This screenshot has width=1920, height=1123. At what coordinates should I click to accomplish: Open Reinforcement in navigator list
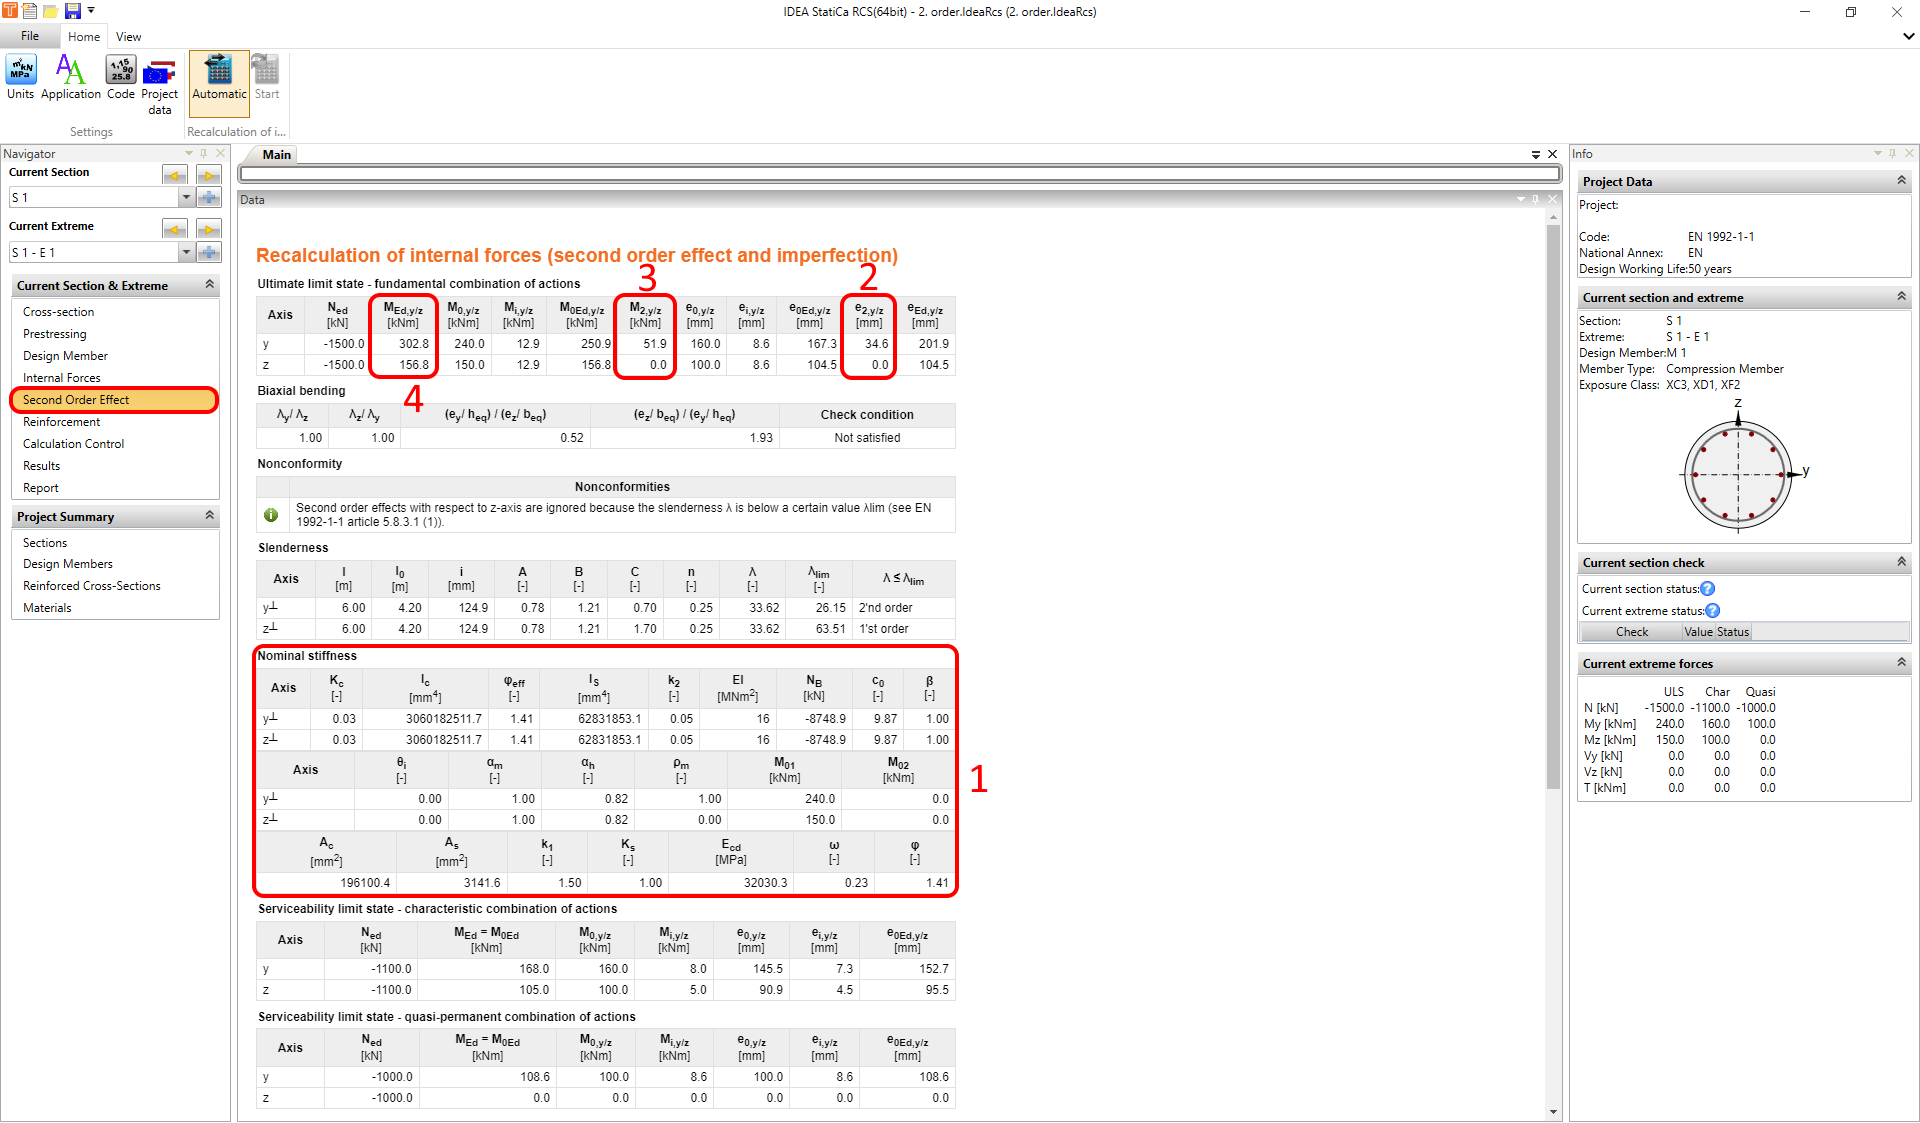click(61, 422)
